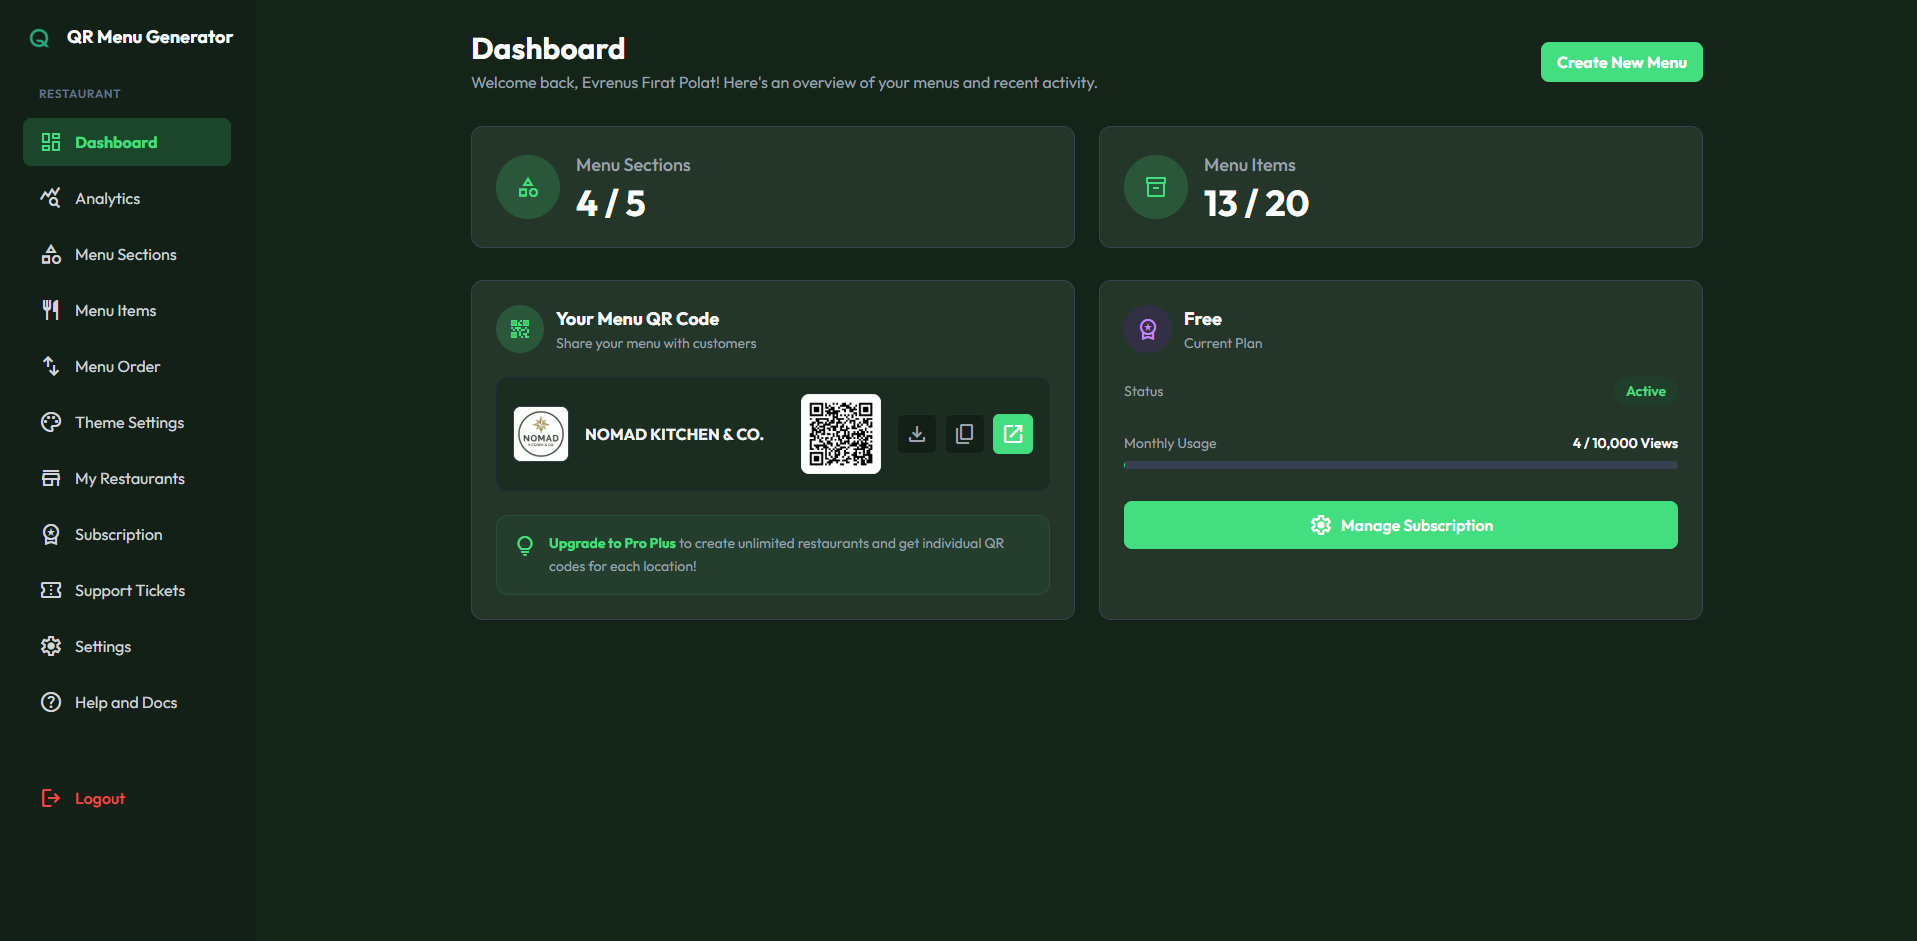
Task: Select the Menu Sections icon in sidebar
Action: [51, 254]
